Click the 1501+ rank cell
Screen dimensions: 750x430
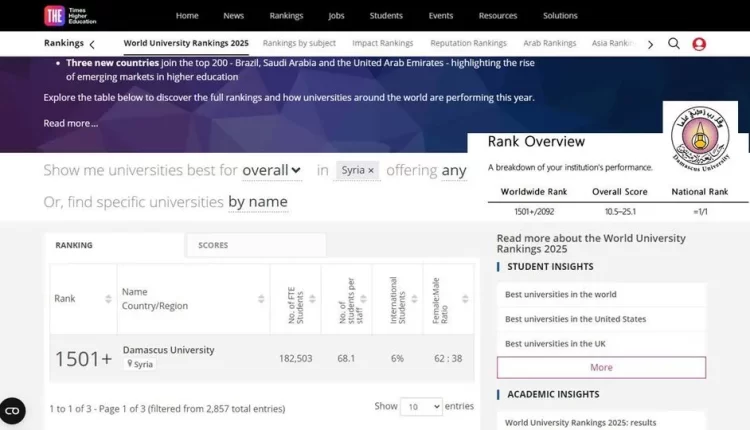(84, 359)
